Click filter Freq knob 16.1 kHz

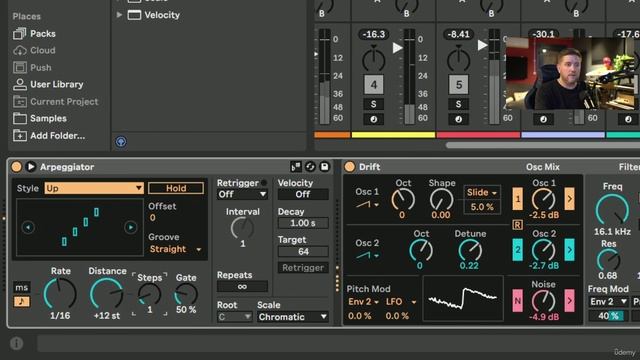point(612,210)
